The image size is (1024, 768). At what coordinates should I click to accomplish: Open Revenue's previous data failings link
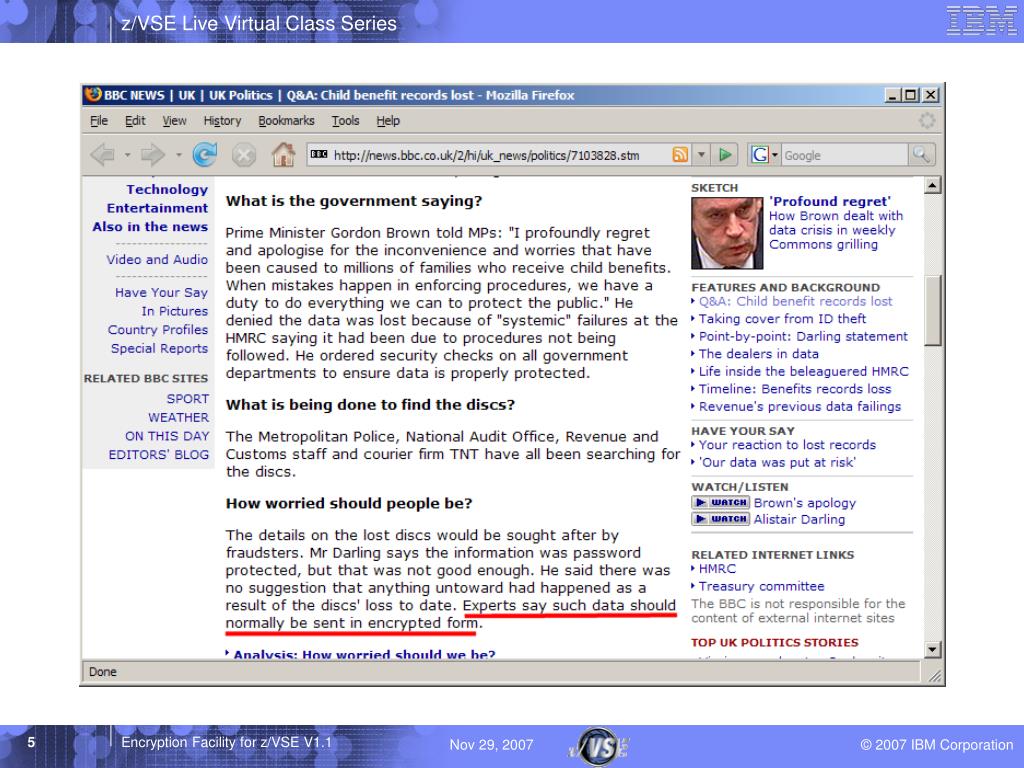pyautogui.click(x=800, y=407)
